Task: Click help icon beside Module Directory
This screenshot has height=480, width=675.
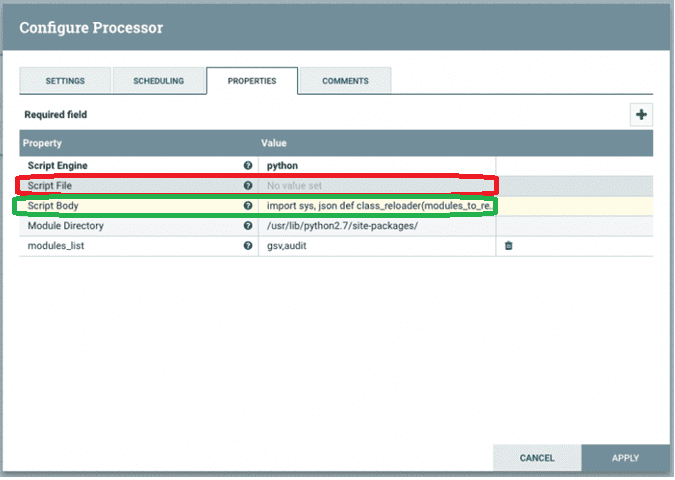Action: pos(247,226)
